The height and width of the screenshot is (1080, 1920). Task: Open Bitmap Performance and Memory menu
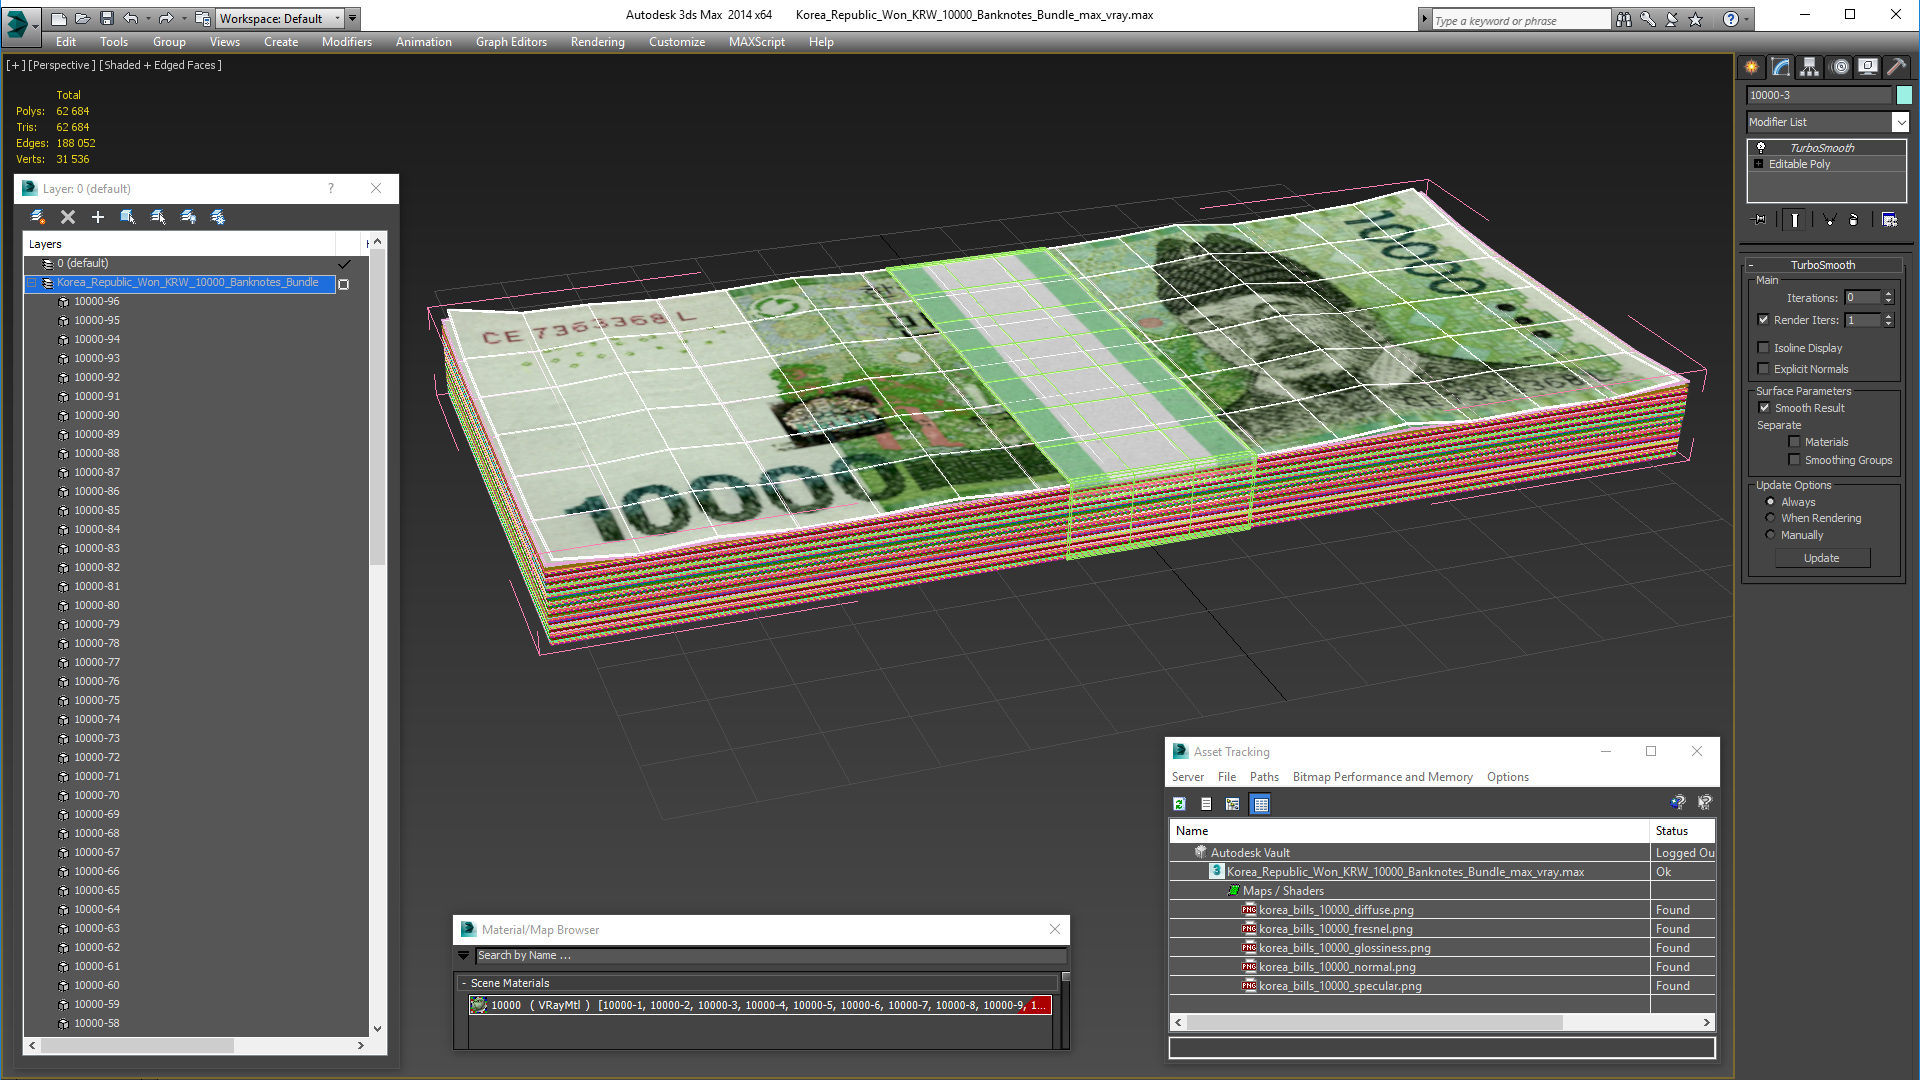click(1382, 777)
